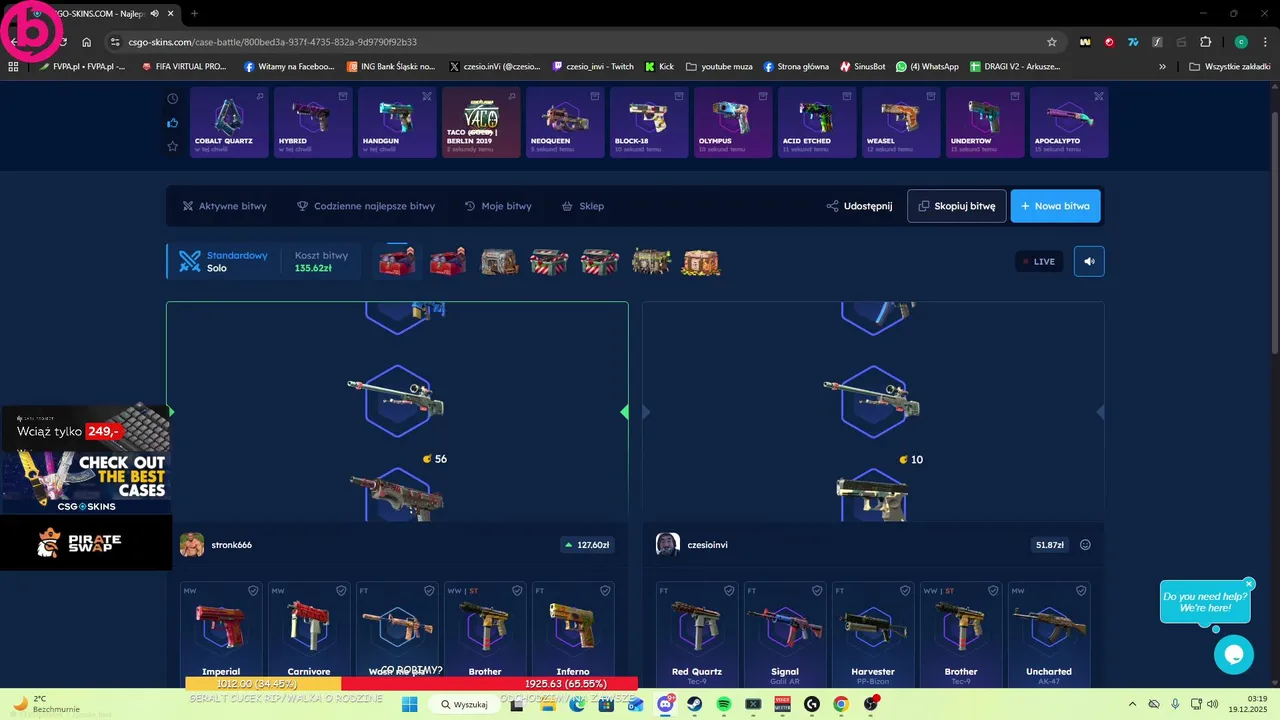Open the Signal Galil AR skin card
The image size is (1280, 720).
pyautogui.click(x=785, y=634)
